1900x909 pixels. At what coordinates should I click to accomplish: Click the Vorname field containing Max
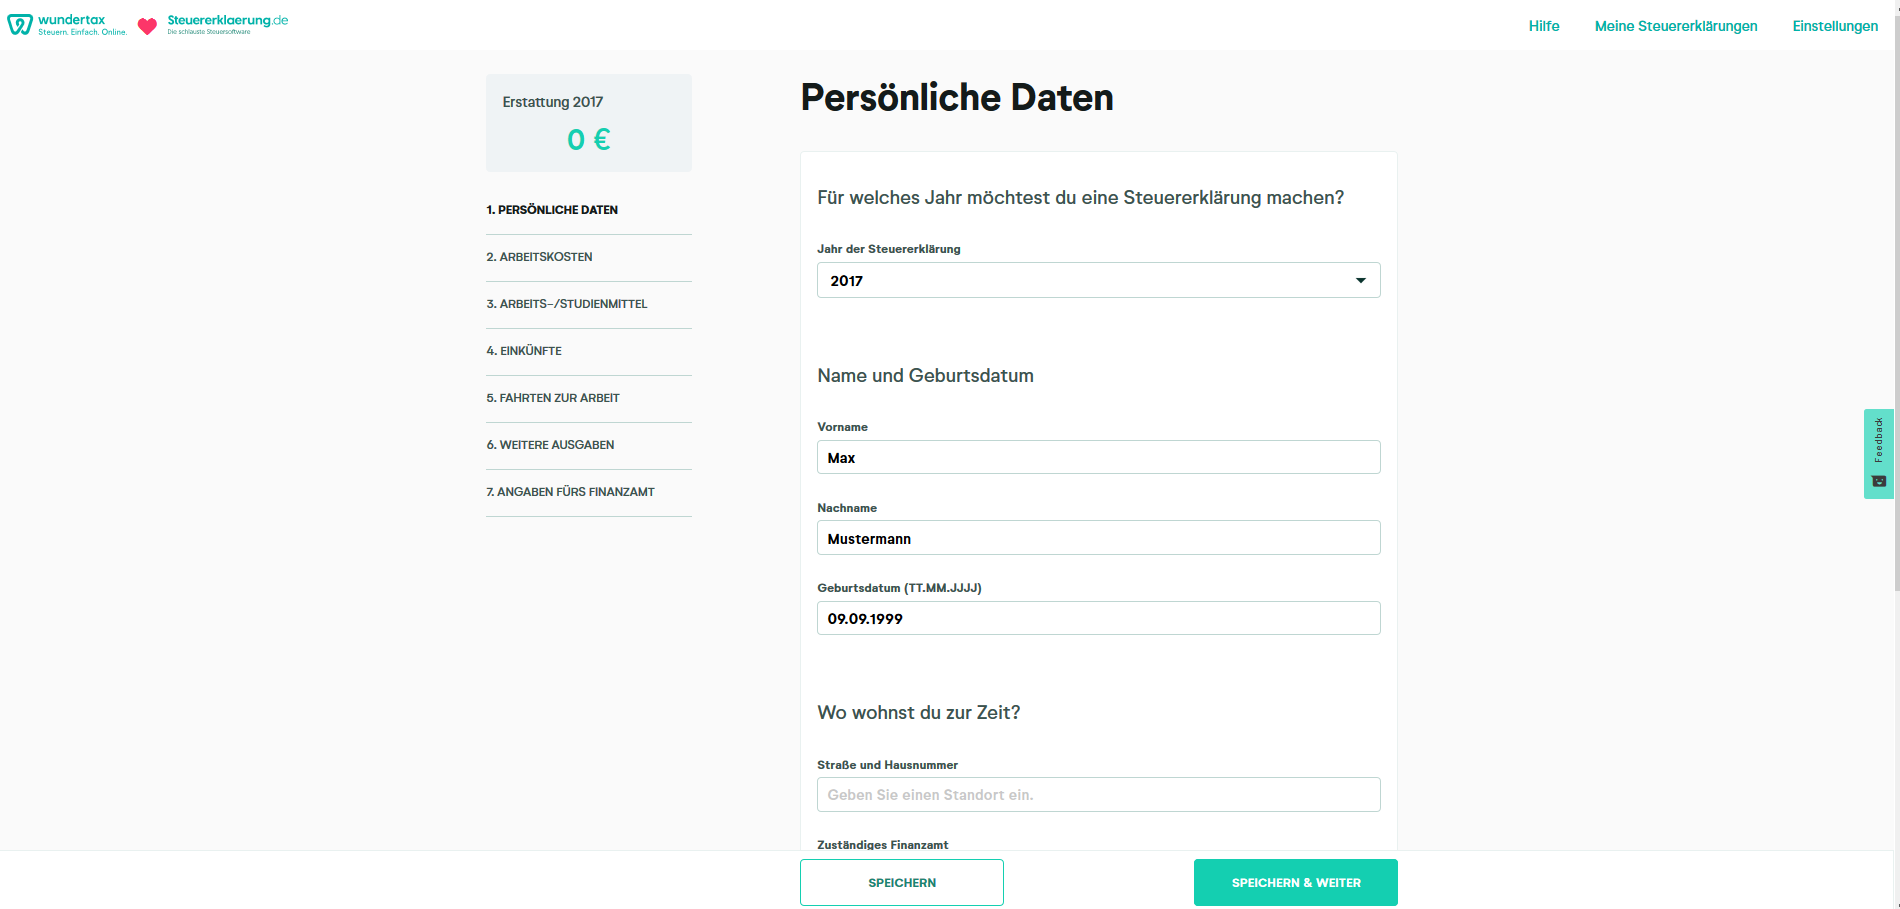[1098, 457]
